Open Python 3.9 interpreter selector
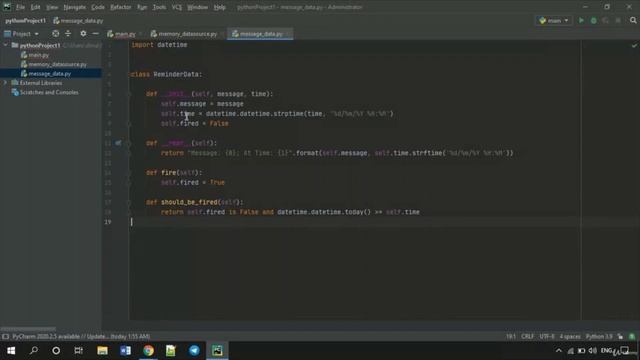This screenshot has height=360, width=640. [x=599, y=337]
